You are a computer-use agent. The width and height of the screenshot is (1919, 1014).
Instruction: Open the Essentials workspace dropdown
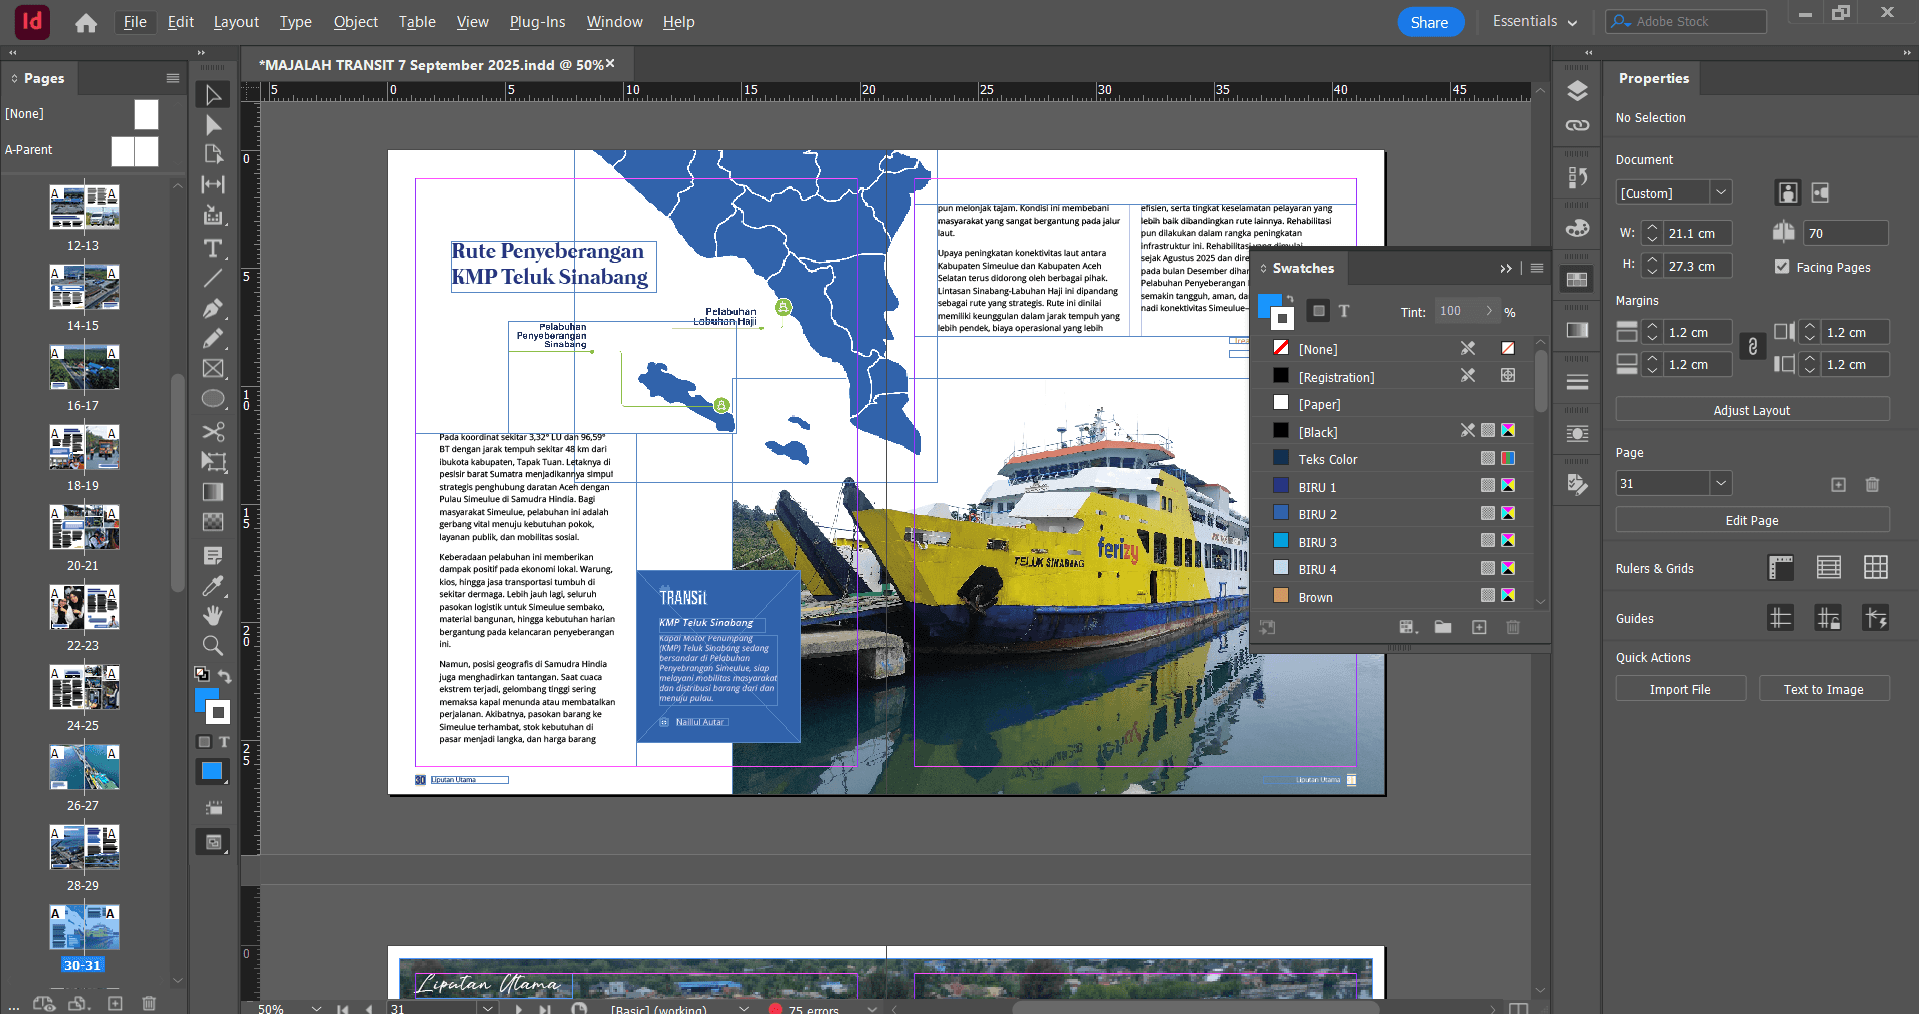(x=1534, y=22)
